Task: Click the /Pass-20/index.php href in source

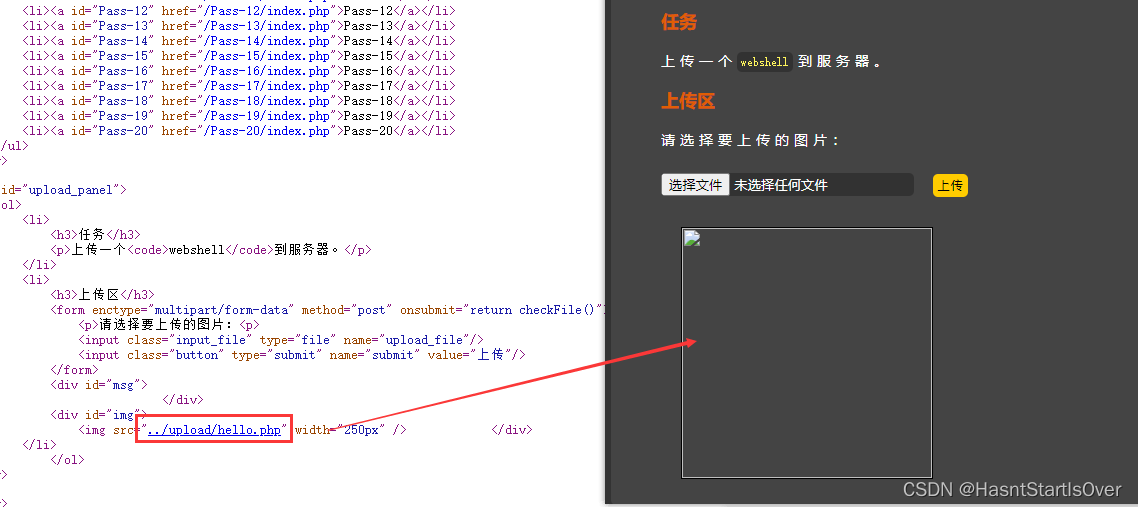Action: click(266, 131)
